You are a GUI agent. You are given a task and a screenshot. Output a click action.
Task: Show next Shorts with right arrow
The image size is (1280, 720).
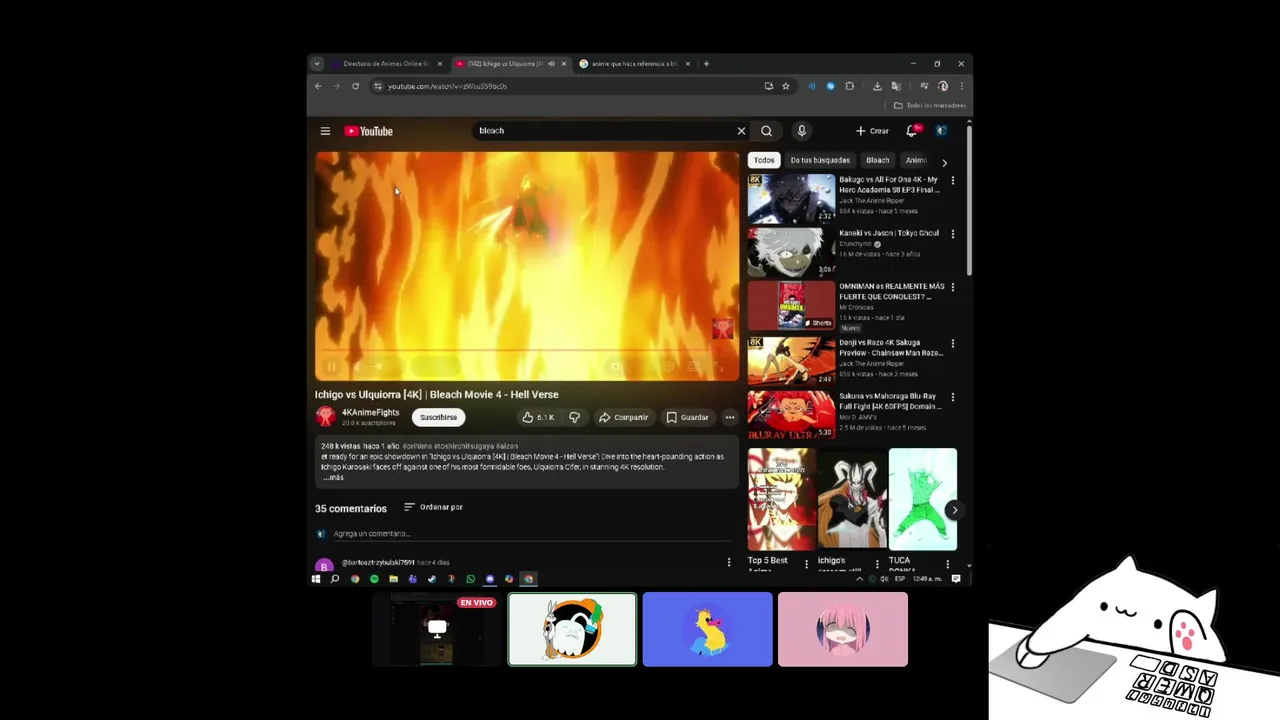pyautogui.click(x=954, y=510)
